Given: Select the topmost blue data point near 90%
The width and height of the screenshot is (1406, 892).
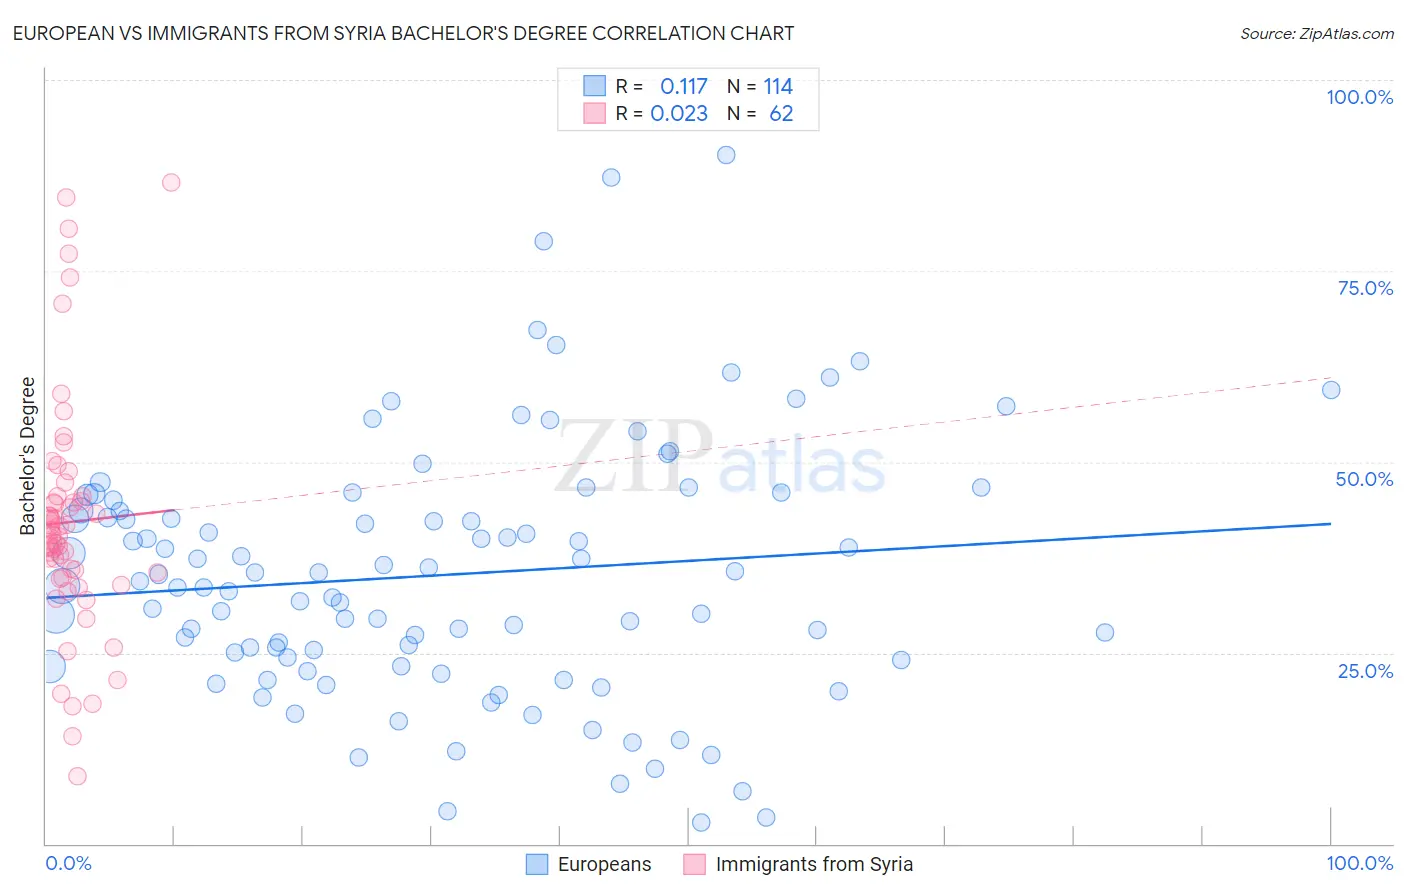Looking at the screenshot, I should tap(726, 155).
